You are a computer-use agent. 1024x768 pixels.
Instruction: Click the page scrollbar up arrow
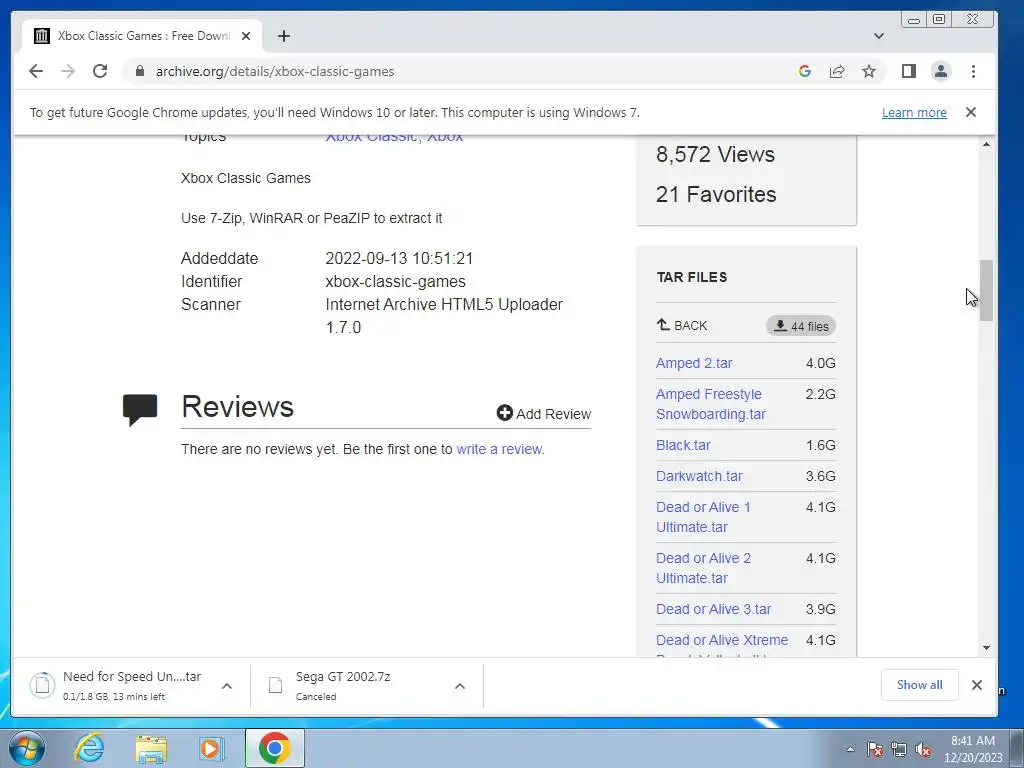(x=986, y=144)
